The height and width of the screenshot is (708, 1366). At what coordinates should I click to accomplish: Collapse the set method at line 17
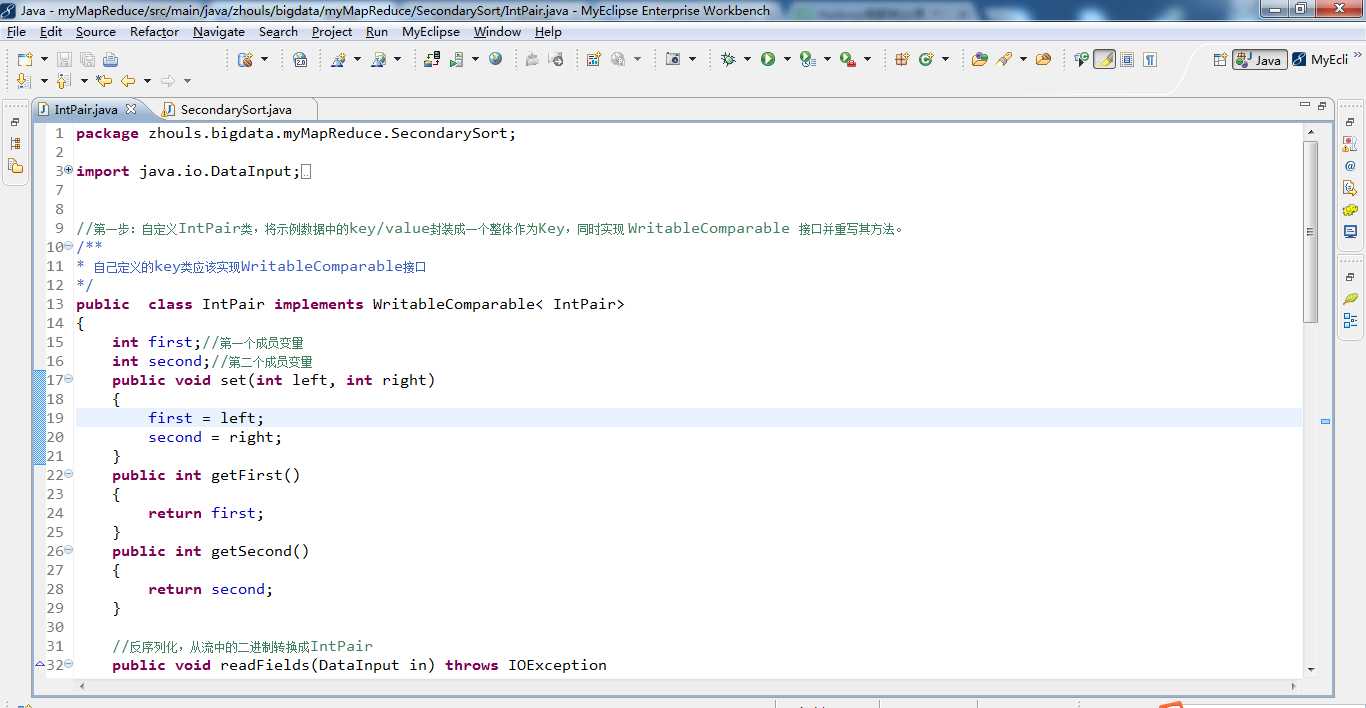68,380
